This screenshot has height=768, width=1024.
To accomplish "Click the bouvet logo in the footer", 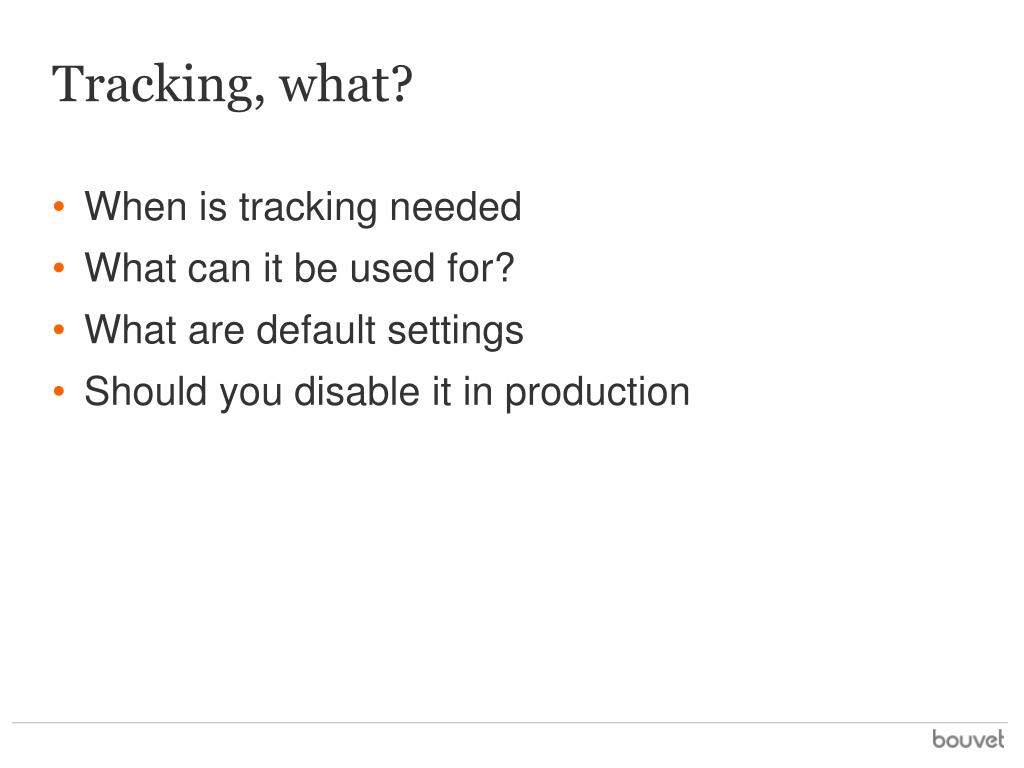I will (x=968, y=739).
